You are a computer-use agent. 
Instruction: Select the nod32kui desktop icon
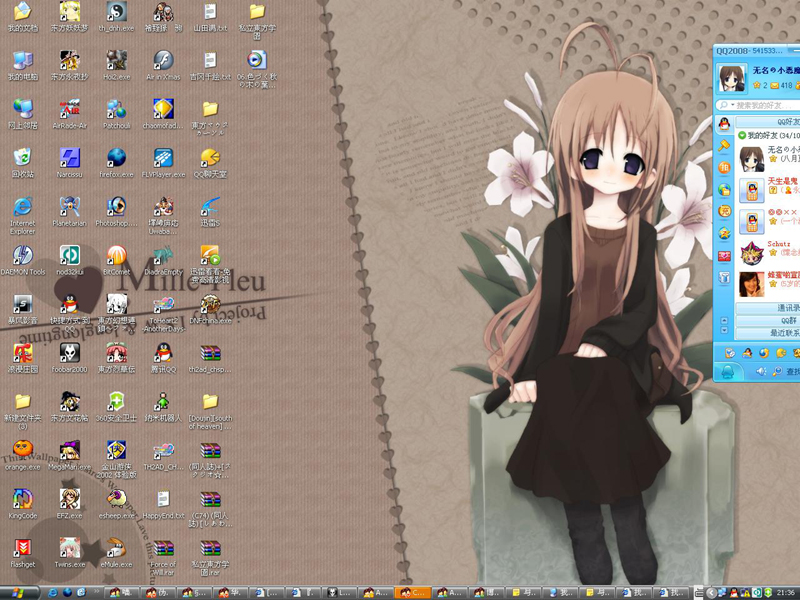pyautogui.click(x=69, y=261)
